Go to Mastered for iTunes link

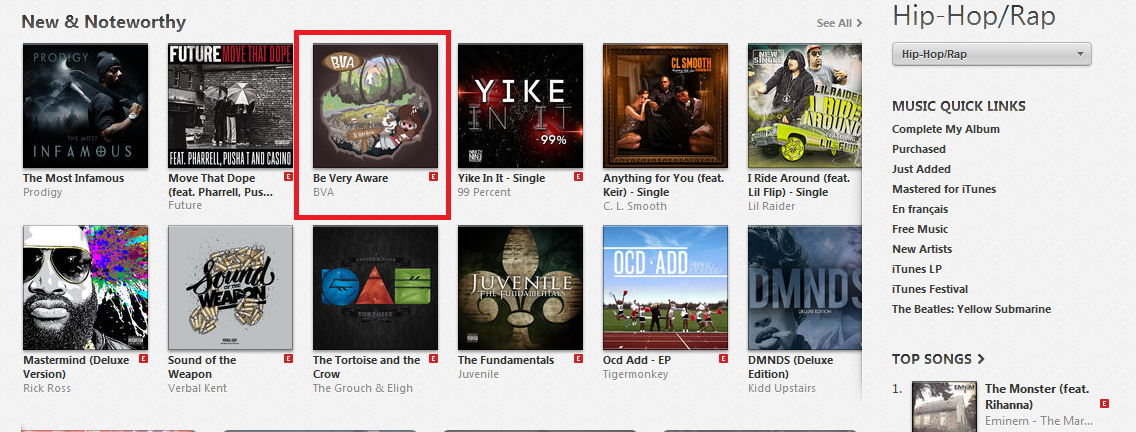[943, 189]
